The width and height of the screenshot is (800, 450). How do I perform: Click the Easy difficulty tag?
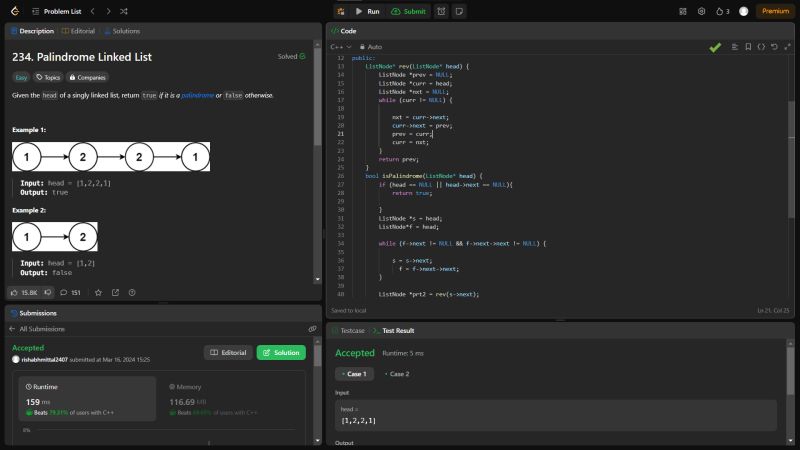21,78
